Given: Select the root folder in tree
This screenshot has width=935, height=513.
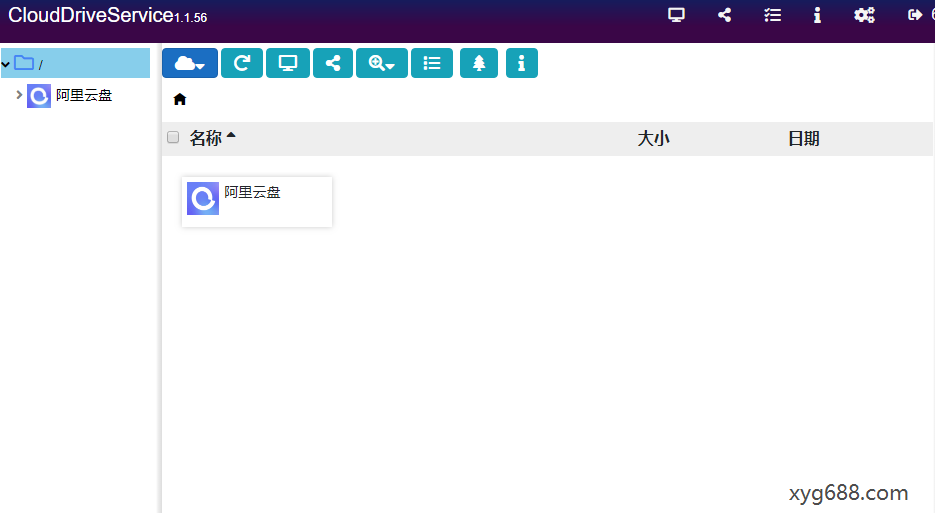Looking at the screenshot, I should (75, 63).
